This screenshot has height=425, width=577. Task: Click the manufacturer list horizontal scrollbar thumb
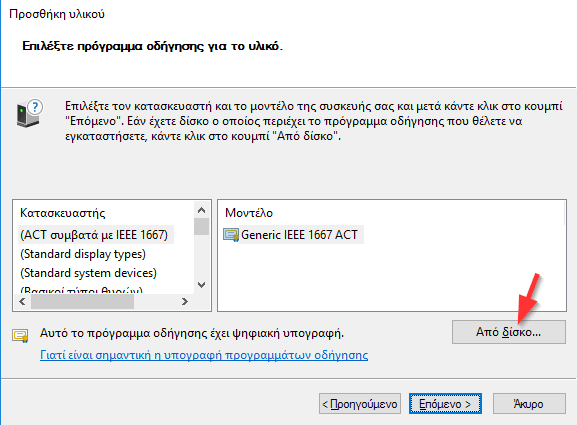tap(82, 302)
